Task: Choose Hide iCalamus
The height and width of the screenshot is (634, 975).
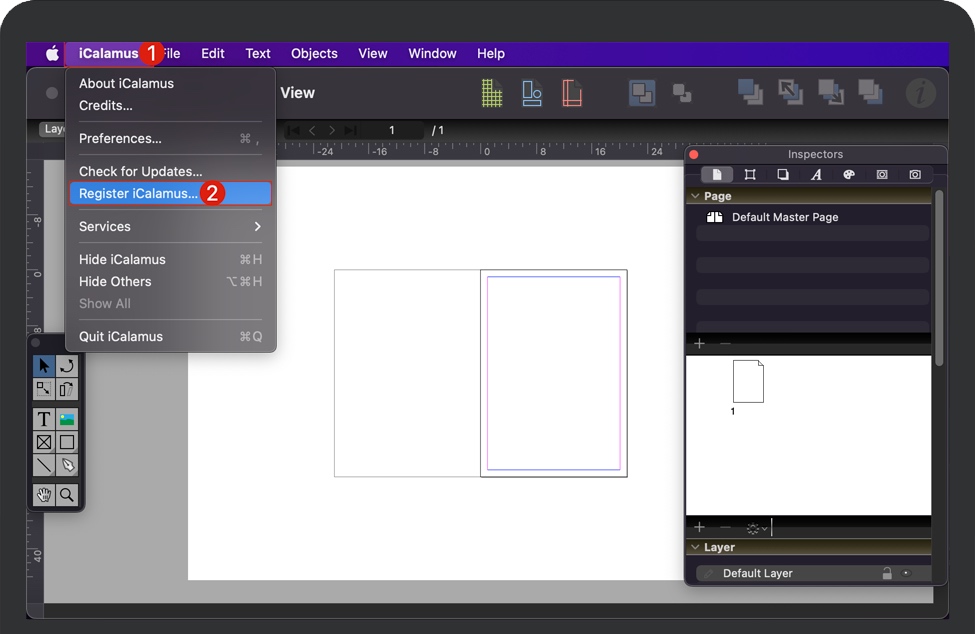Action: coord(170,259)
